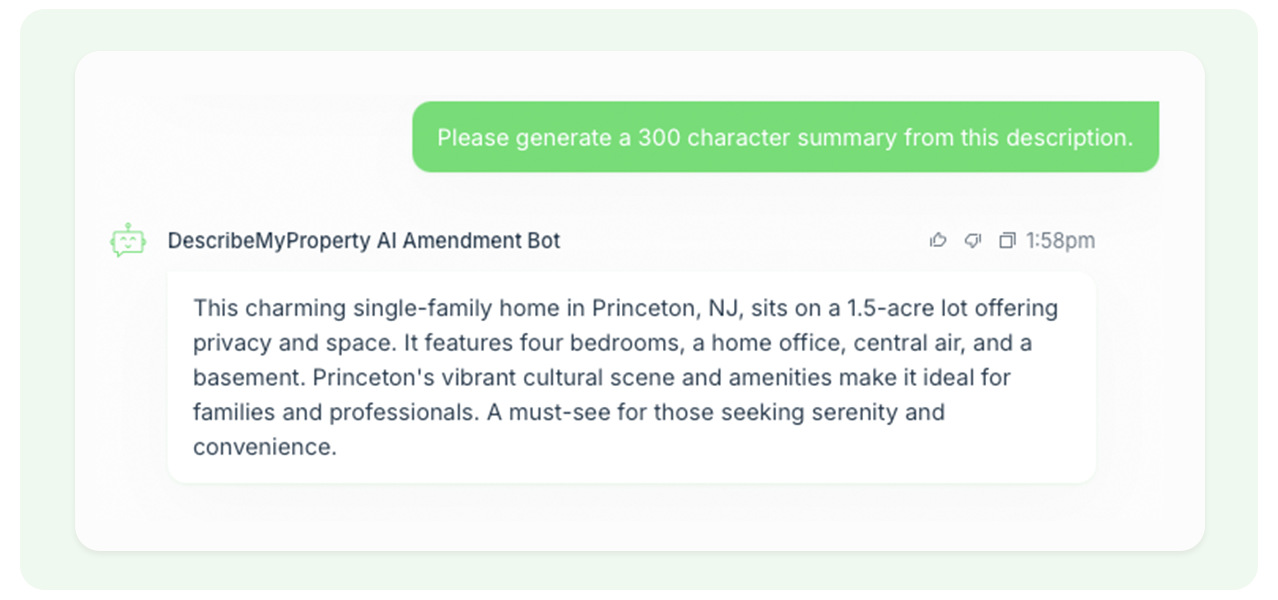Click the thumbs up icon
Image resolution: width=1278 pixels, height=600 pixels.
(x=938, y=240)
